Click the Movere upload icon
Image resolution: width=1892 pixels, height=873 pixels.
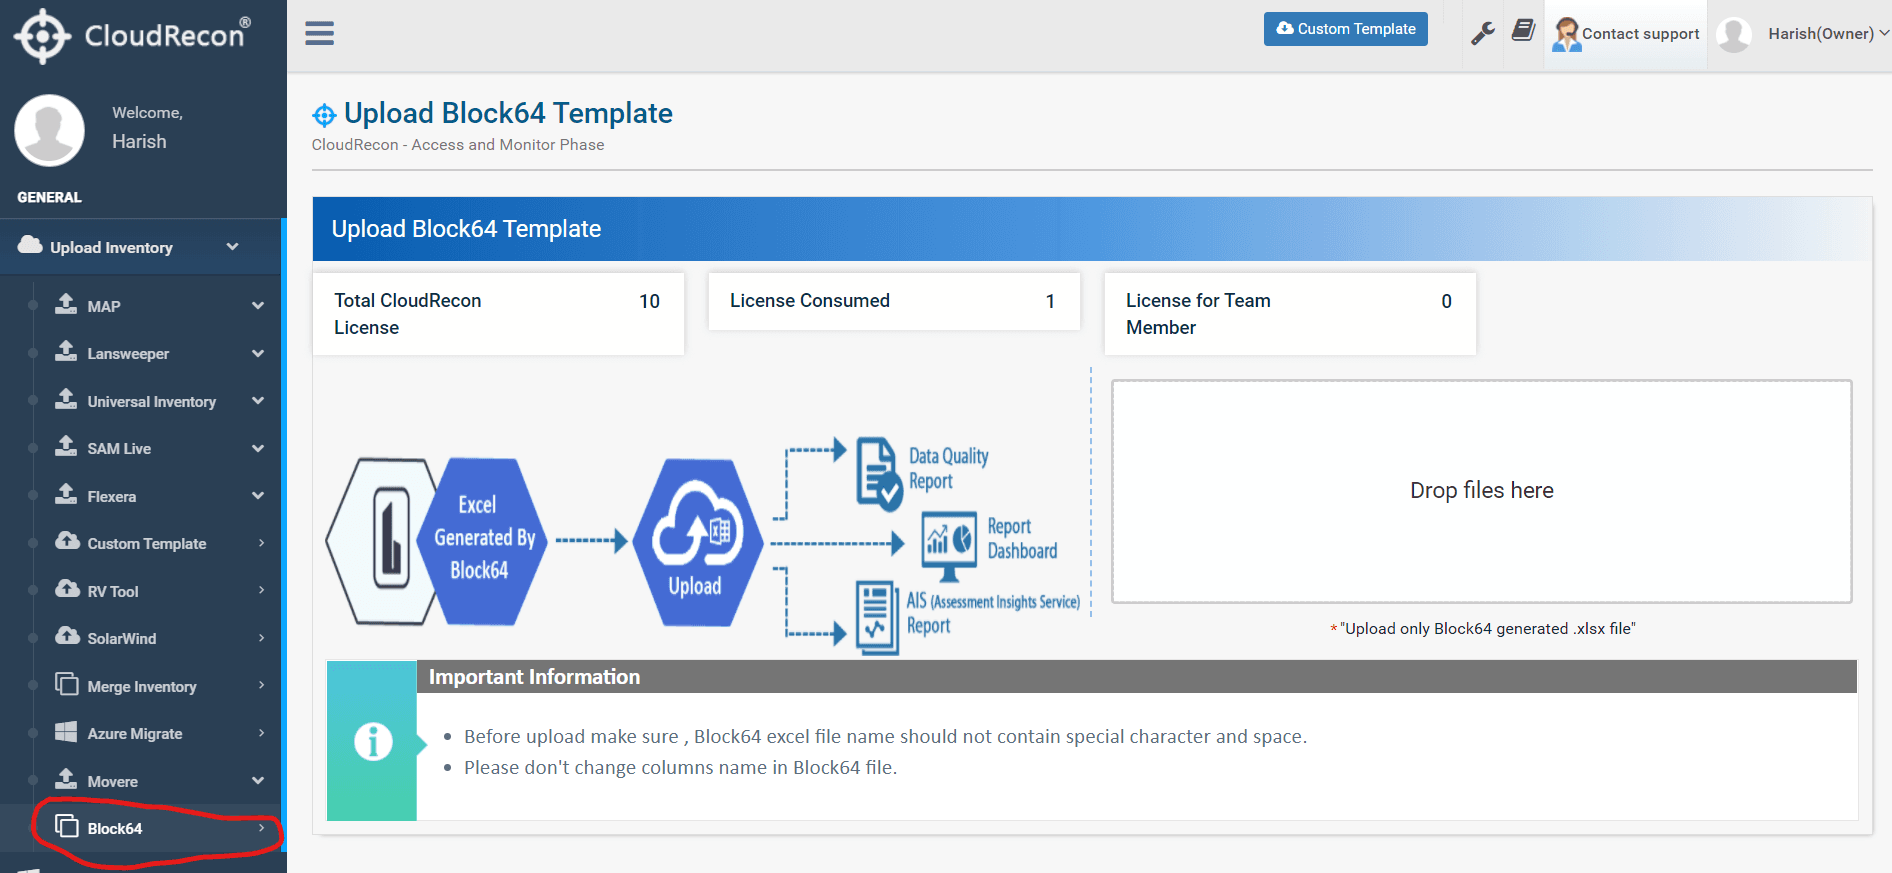[x=66, y=779]
